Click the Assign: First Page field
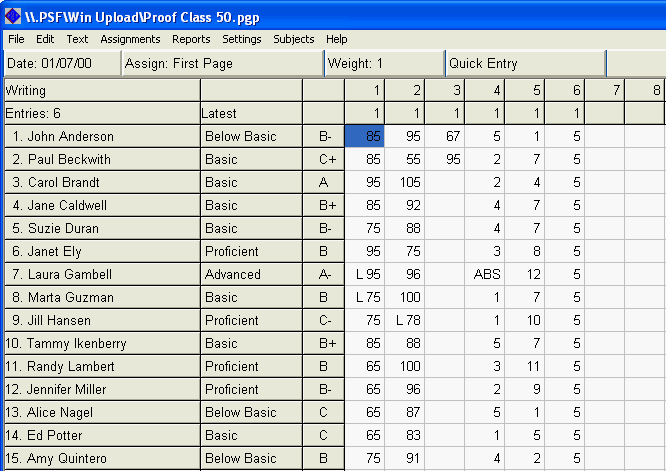The height and width of the screenshot is (471, 666). 223,63
